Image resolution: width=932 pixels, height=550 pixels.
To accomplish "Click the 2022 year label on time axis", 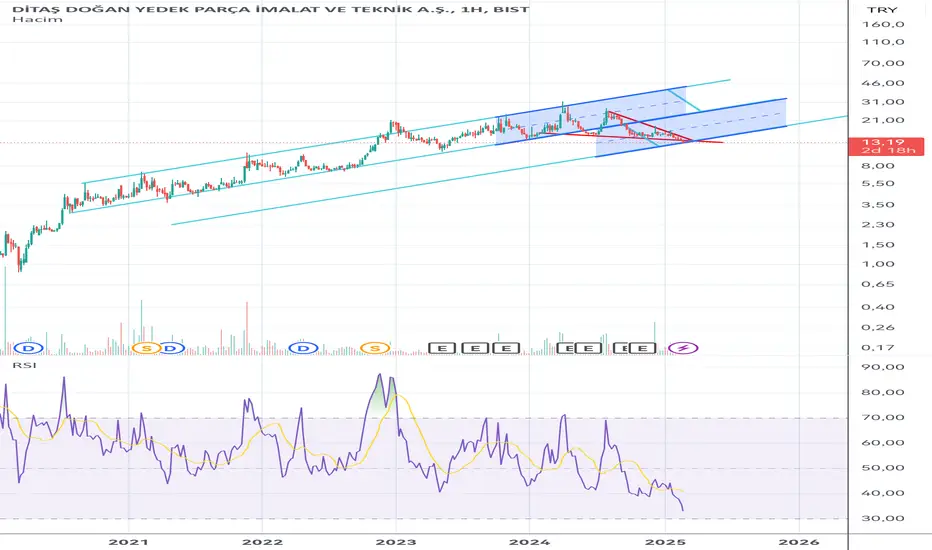I will (262, 542).
